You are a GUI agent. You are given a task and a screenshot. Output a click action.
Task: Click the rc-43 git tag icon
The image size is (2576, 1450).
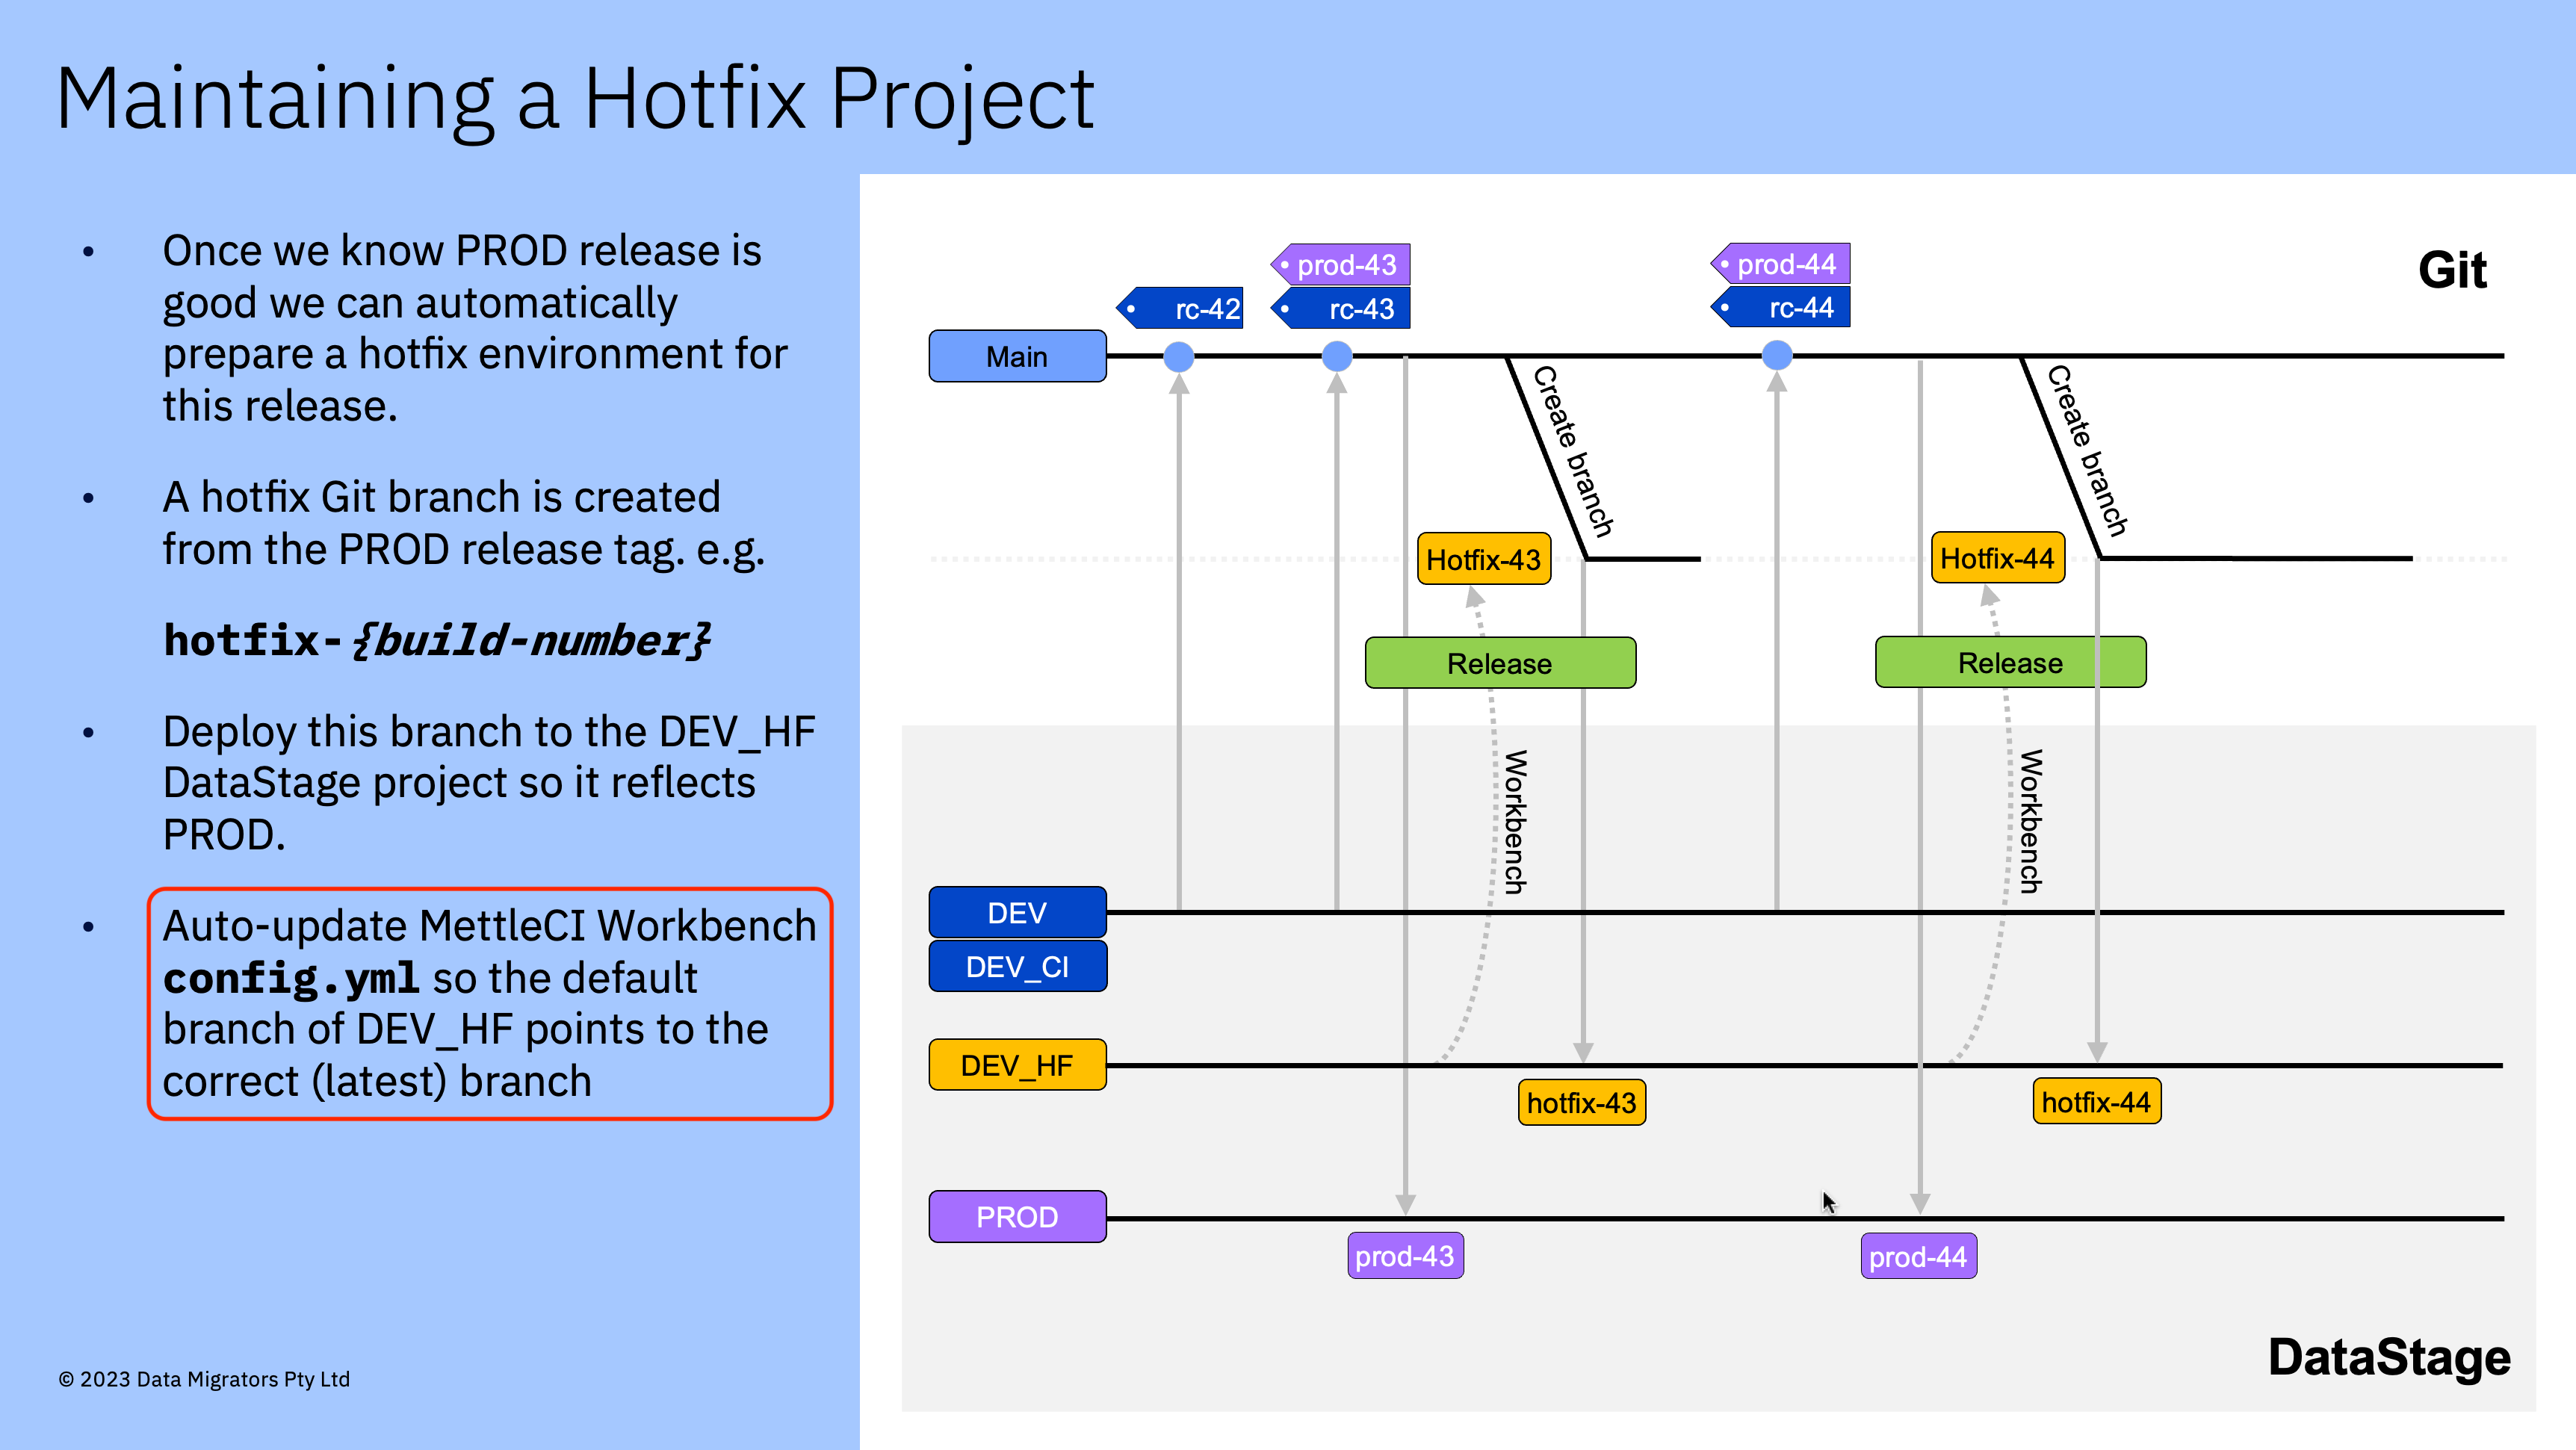[1340, 309]
